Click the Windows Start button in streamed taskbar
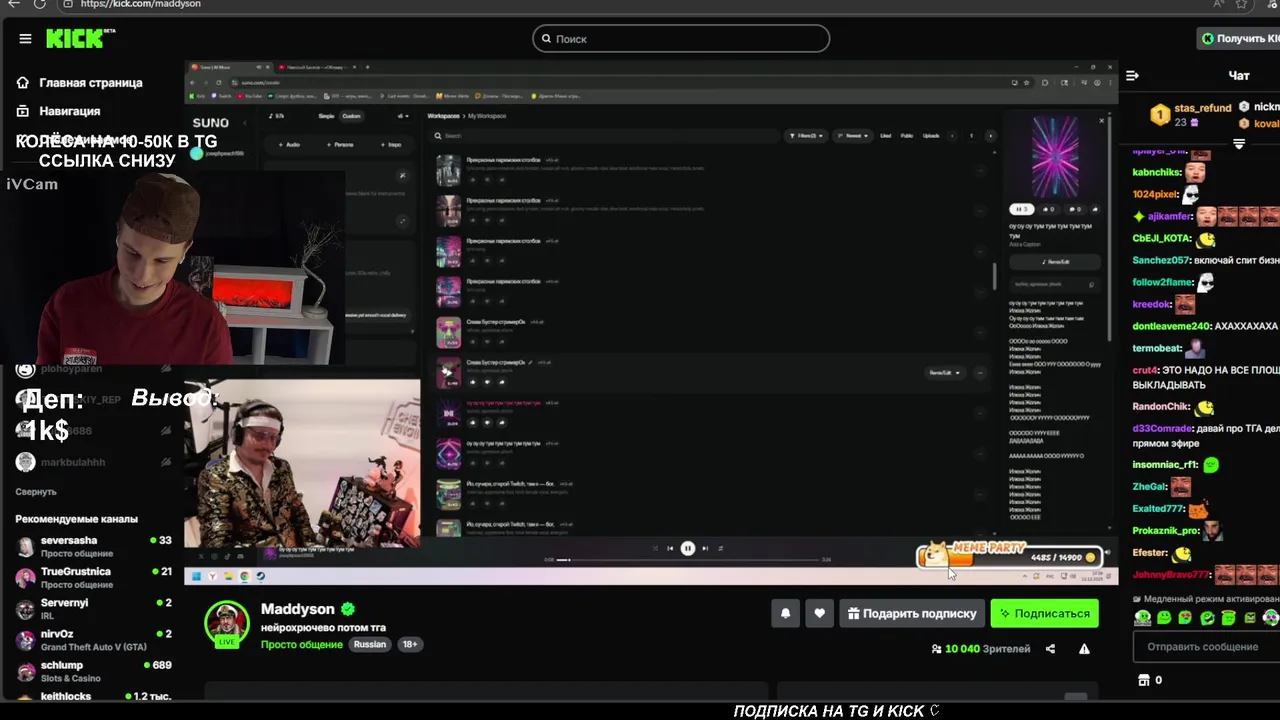Viewport: 1280px width, 720px height. point(196,576)
